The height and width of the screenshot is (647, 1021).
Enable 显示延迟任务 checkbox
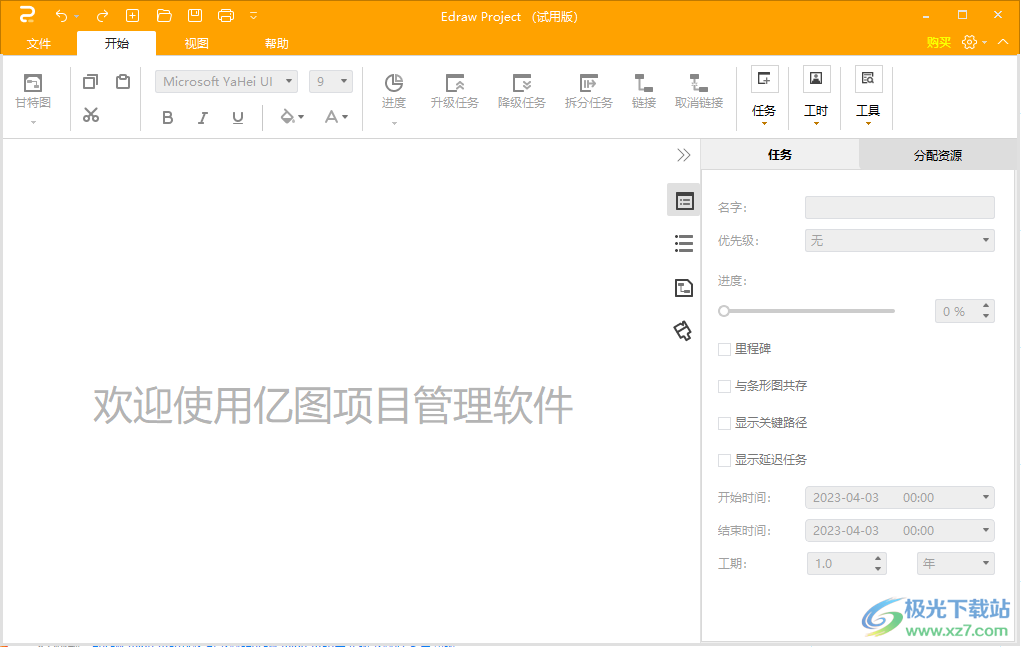[724, 461]
